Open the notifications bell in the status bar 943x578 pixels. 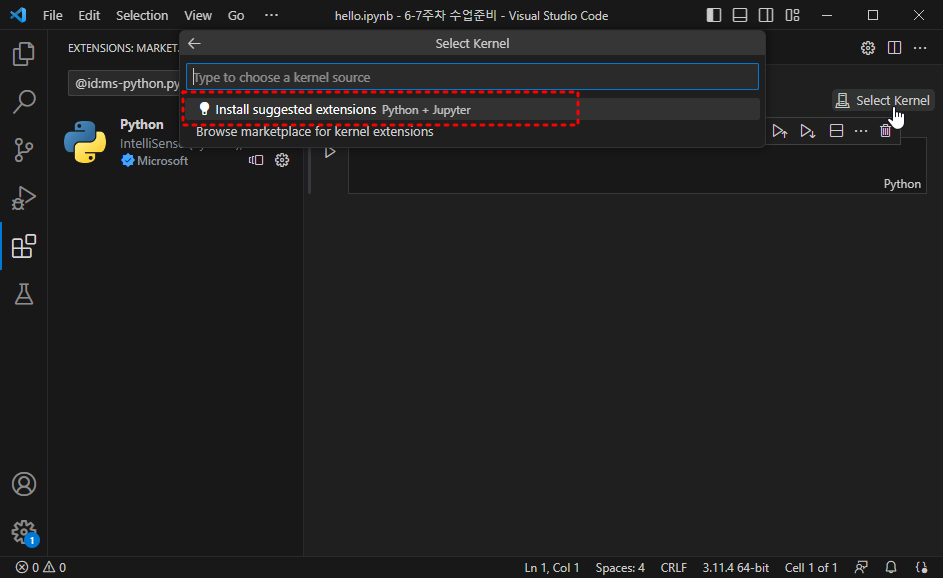coord(890,567)
